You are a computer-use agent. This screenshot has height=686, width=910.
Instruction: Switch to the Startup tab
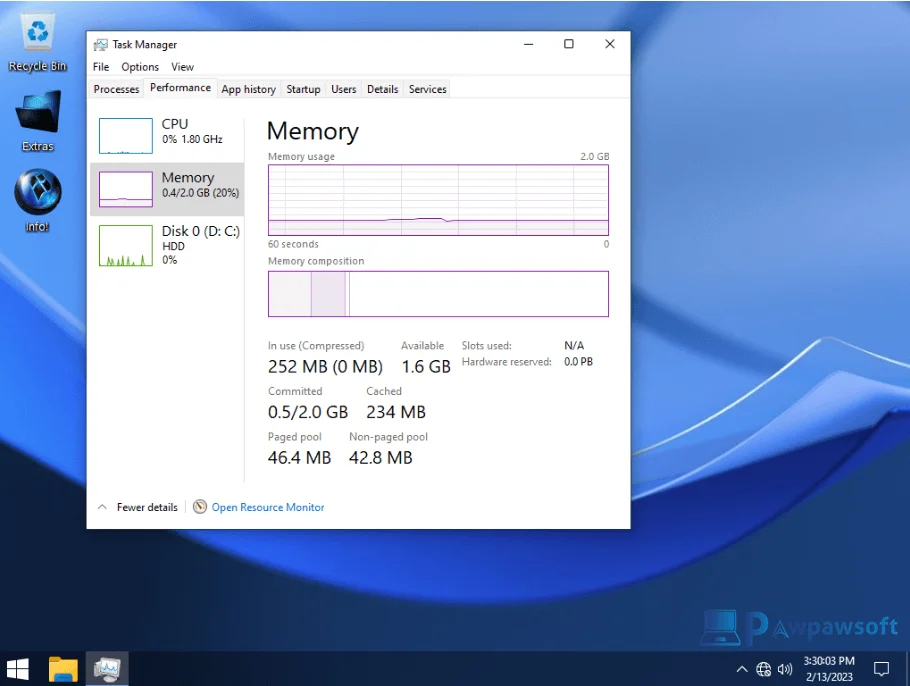(x=303, y=89)
